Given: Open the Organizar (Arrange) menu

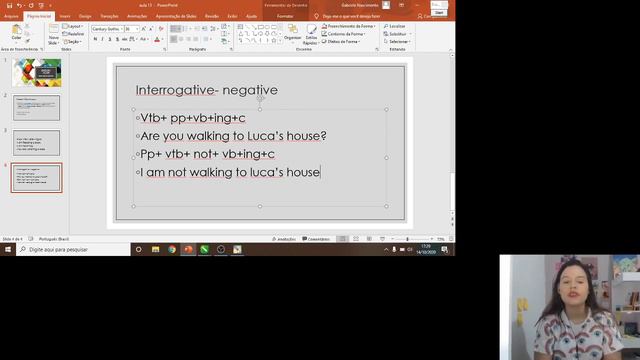Looking at the screenshot, I should 292,33.
